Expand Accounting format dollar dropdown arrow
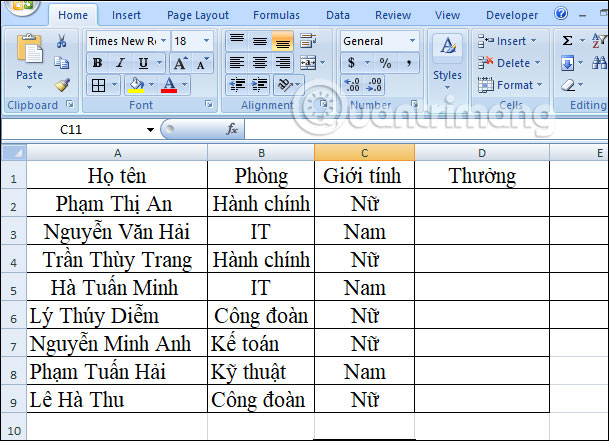Screen dimensions: 609x441 point(367,63)
